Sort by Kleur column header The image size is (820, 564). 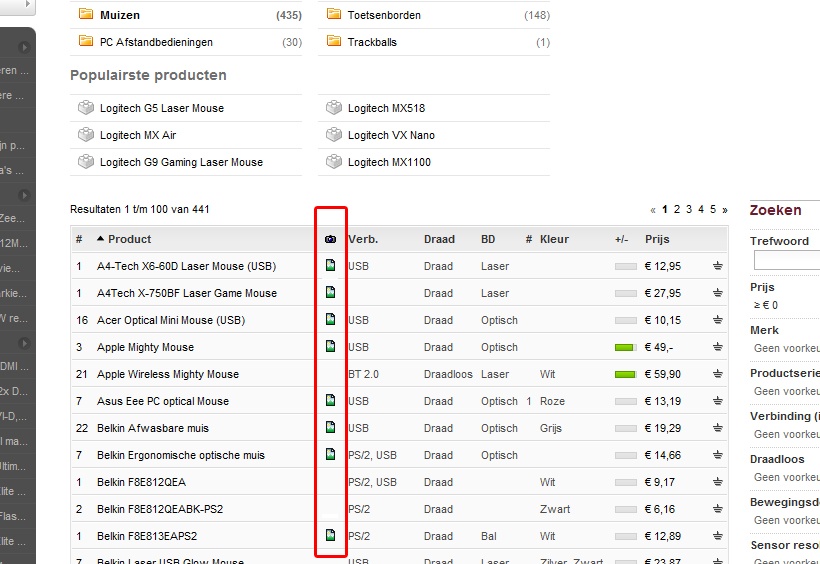(554, 239)
